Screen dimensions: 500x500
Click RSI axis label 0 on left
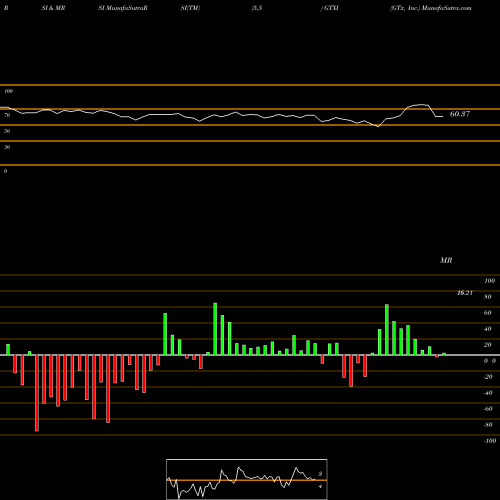(x=5, y=171)
